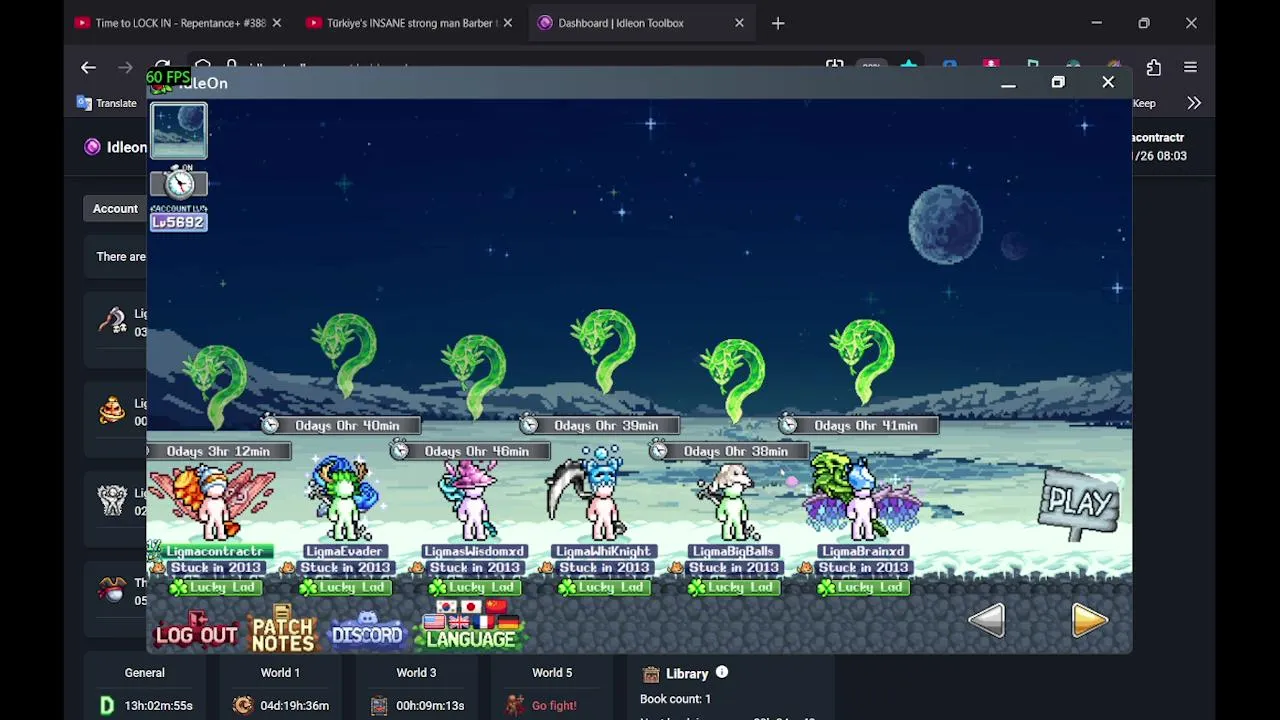Click the green serpent above LigmaEvader
The width and height of the screenshot is (1280, 720).
[344, 355]
